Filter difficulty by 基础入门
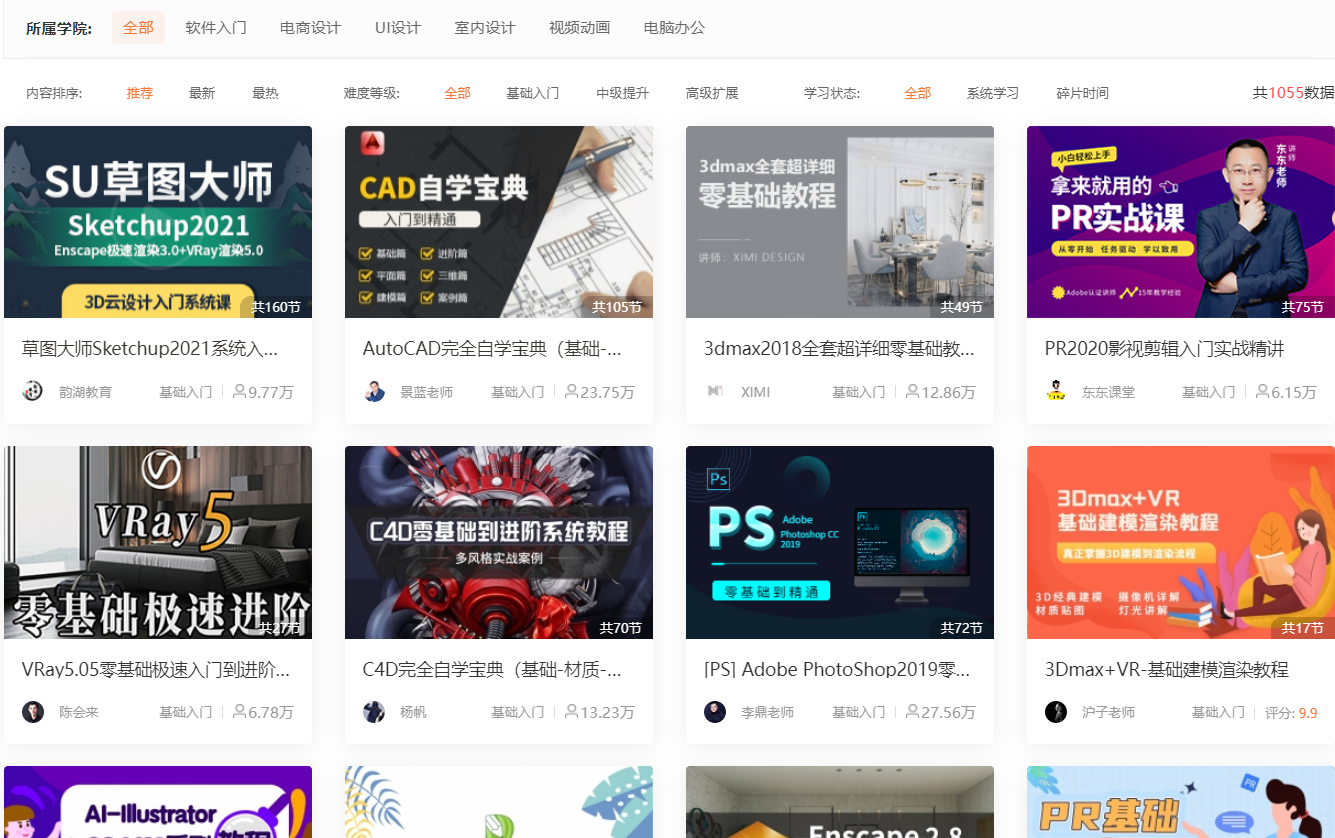 coord(532,93)
